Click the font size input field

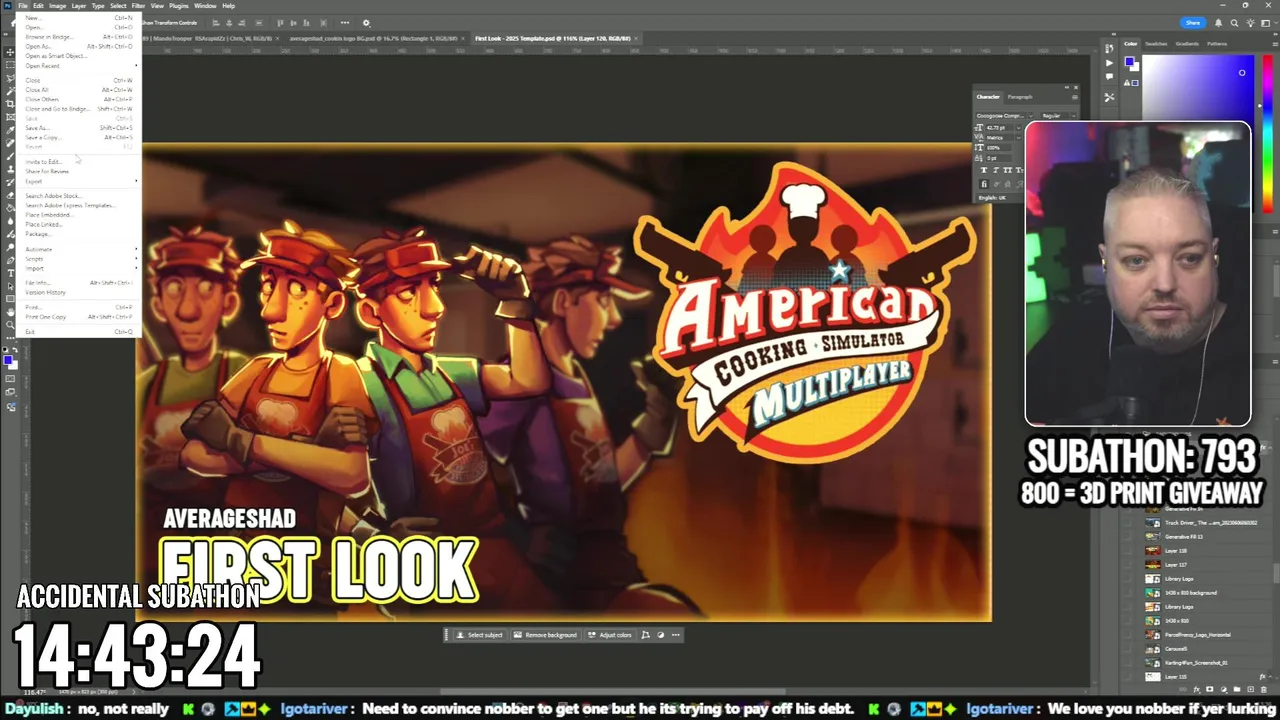point(1001,128)
